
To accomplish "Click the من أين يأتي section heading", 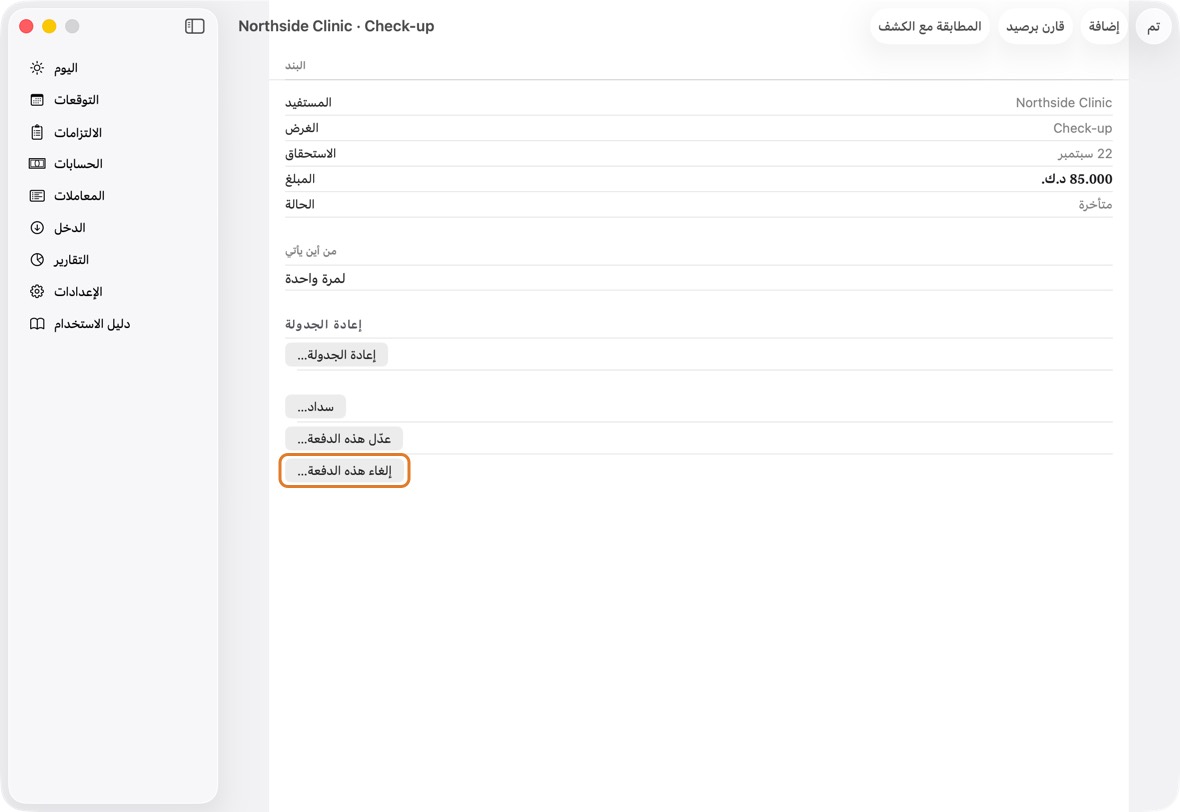I will [x=310, y=251].
